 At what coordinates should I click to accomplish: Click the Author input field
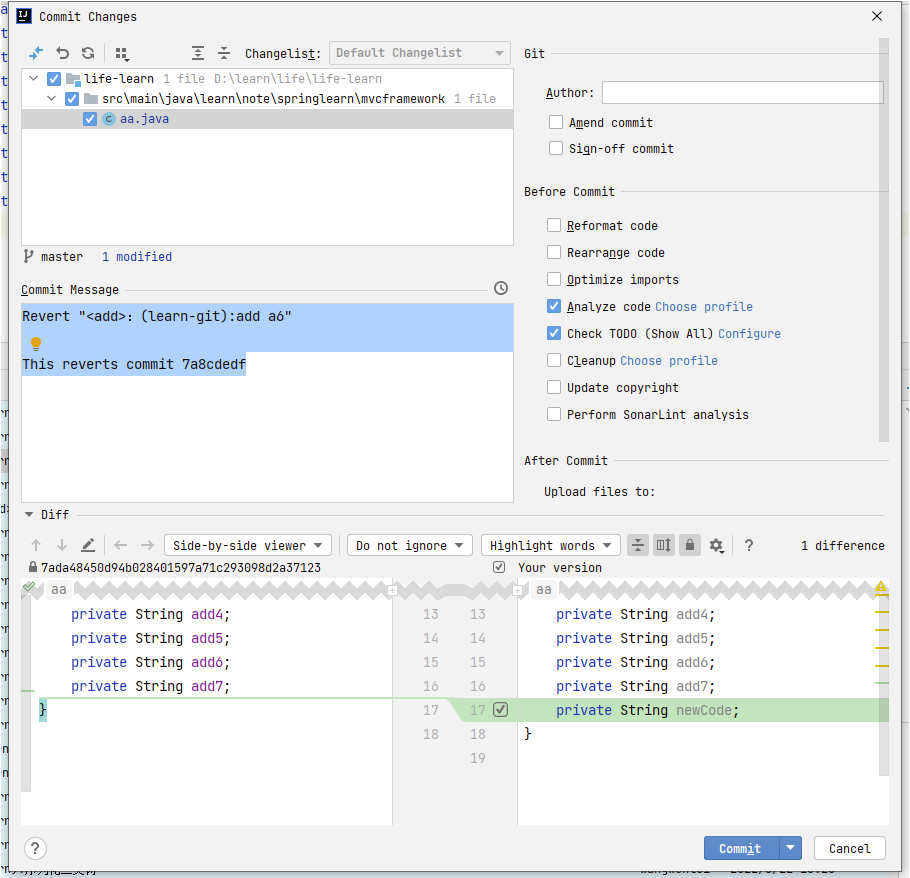coord(742,93)
